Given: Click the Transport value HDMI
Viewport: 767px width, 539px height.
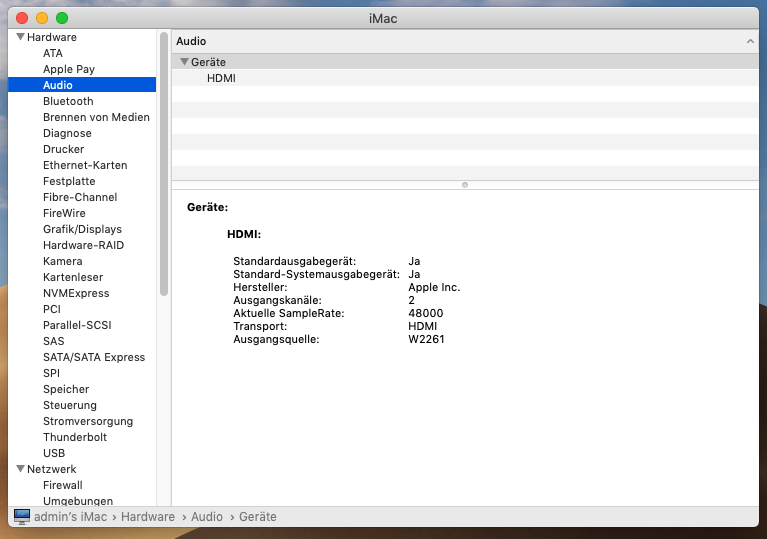Looking at the screenshot, I should pyautogui.click(x=423, y=326).
